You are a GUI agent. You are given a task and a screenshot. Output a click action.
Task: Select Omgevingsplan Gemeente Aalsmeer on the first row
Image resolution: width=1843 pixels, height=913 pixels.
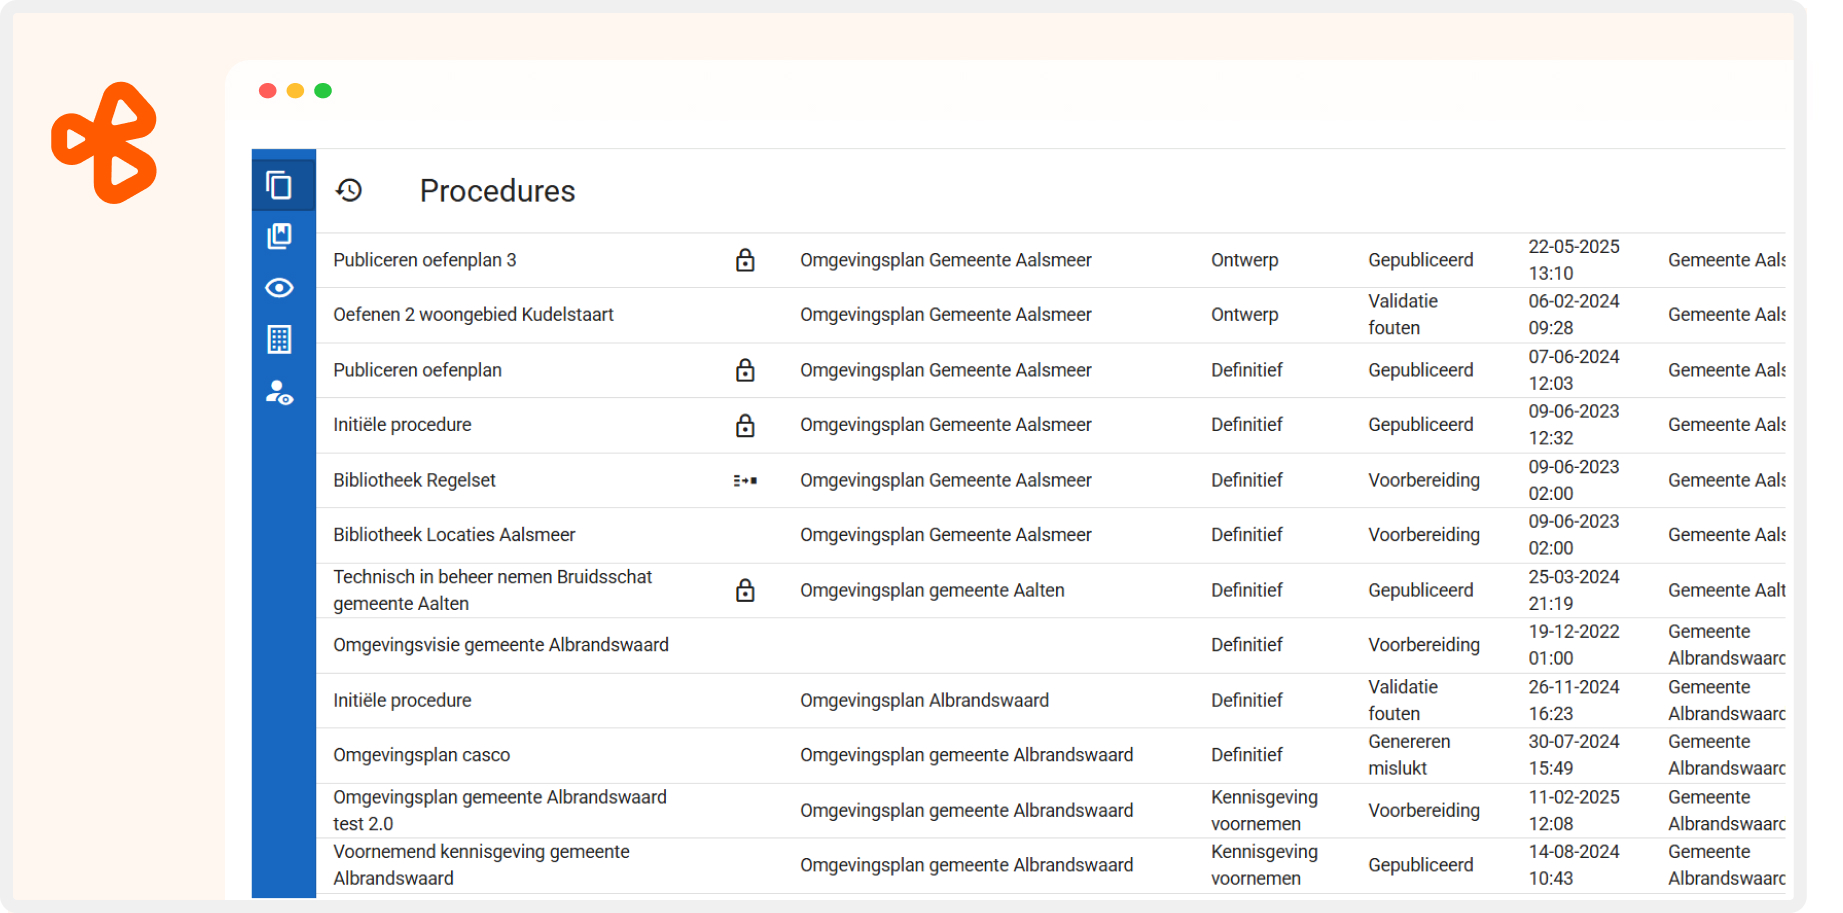tap(945, 260)
